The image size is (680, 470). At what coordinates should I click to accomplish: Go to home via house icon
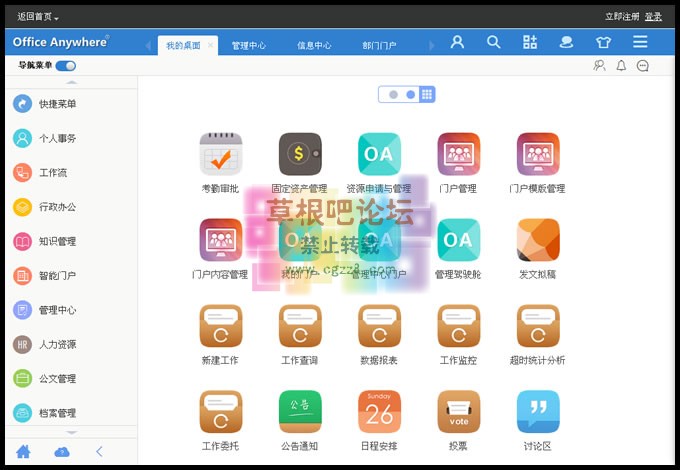coord(23,452)
